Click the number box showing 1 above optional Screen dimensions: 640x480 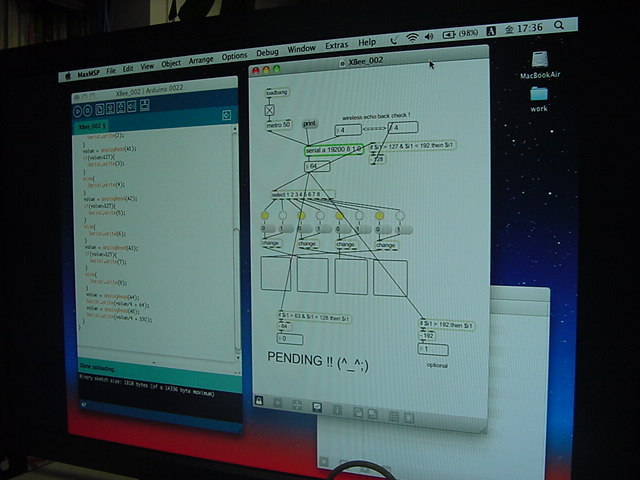tap(433, 349)
